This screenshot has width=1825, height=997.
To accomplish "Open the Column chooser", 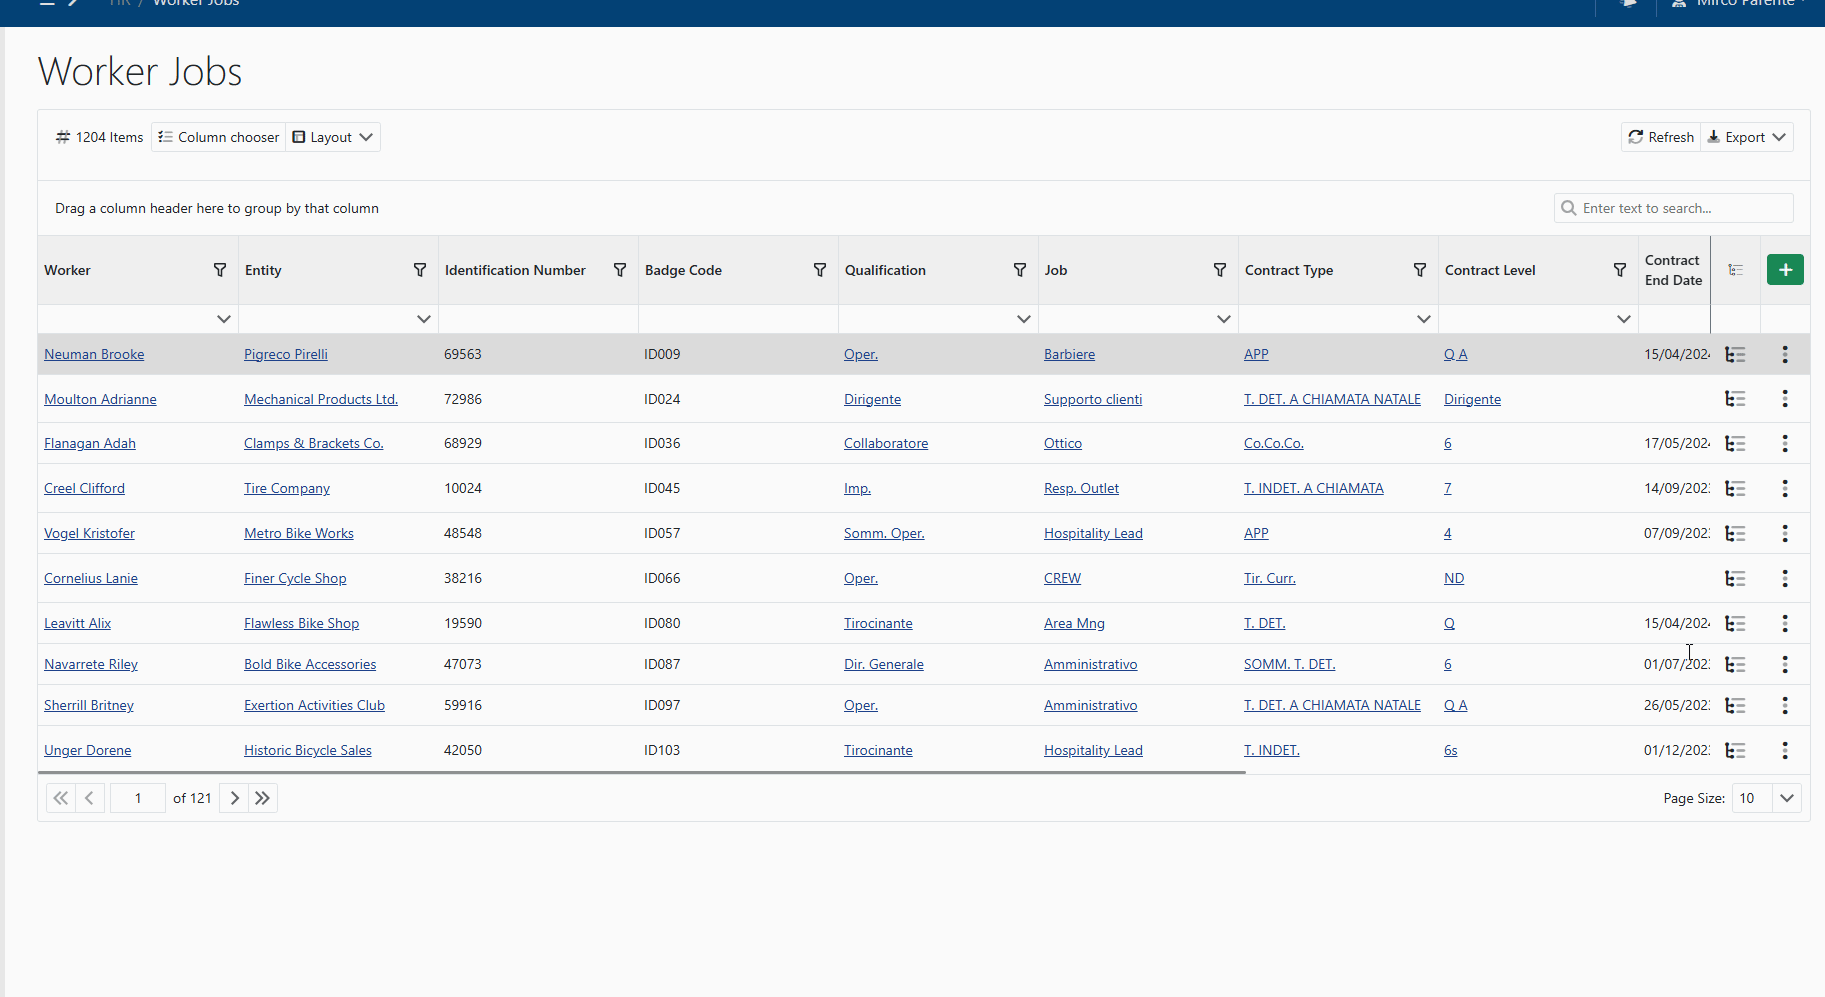I will coord(219,137).
